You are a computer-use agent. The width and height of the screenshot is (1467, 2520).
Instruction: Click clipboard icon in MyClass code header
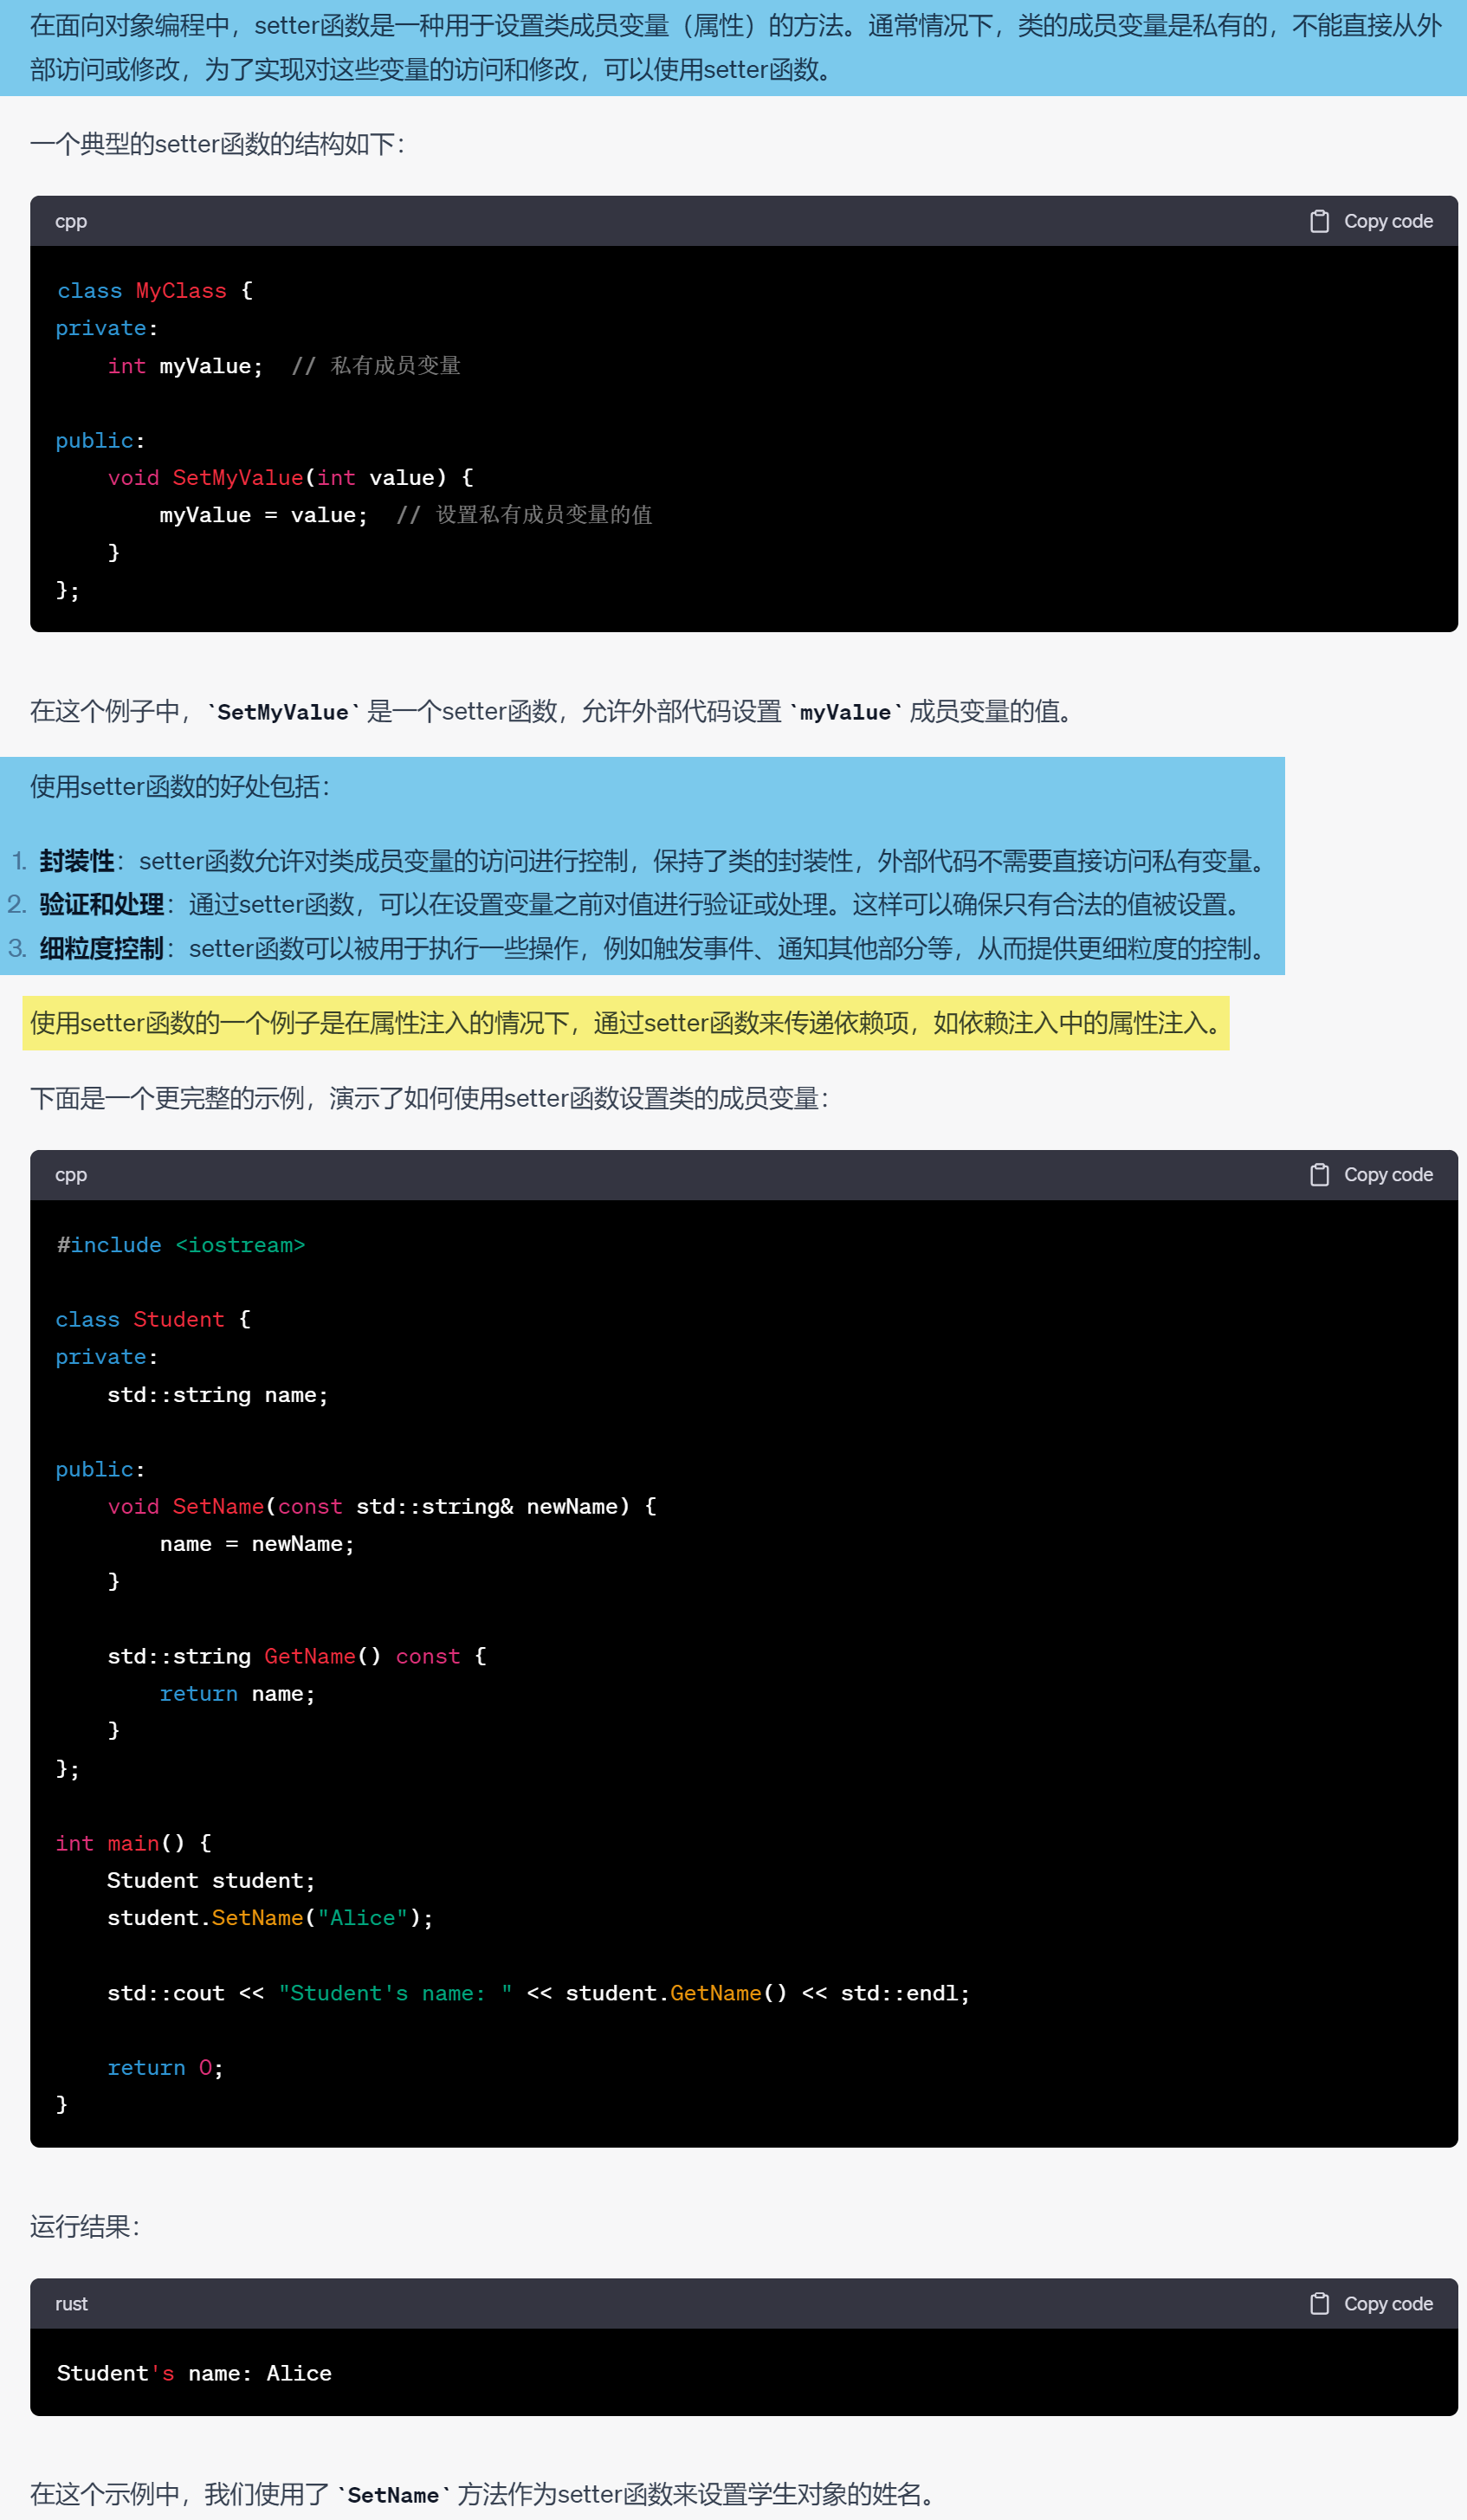[1319, 221]
